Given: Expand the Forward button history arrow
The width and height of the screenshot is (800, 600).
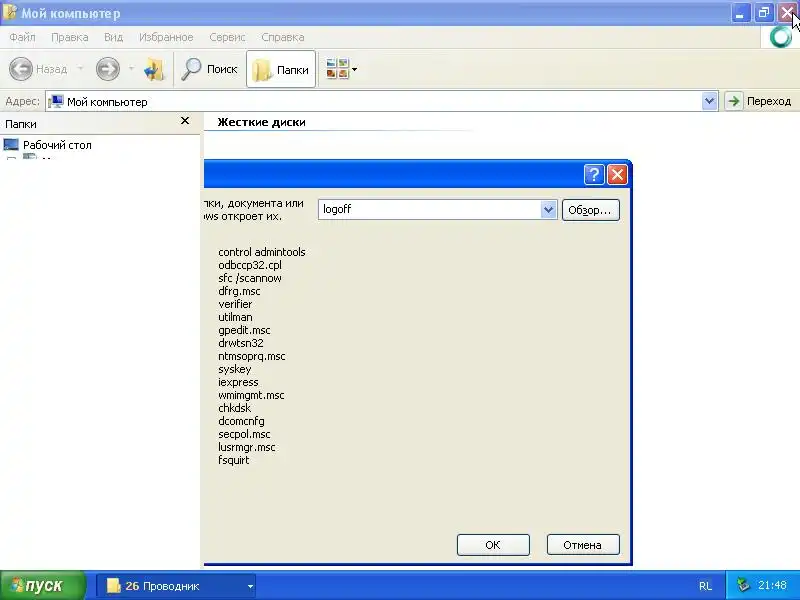Looking at the screenshot, I should coord(131,68).
